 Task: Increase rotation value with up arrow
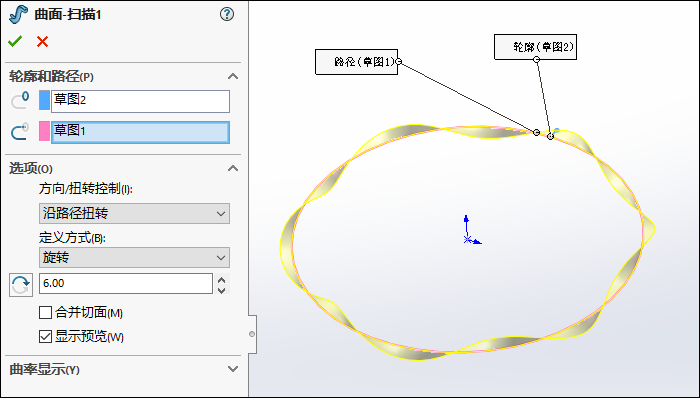pos(221,279)
